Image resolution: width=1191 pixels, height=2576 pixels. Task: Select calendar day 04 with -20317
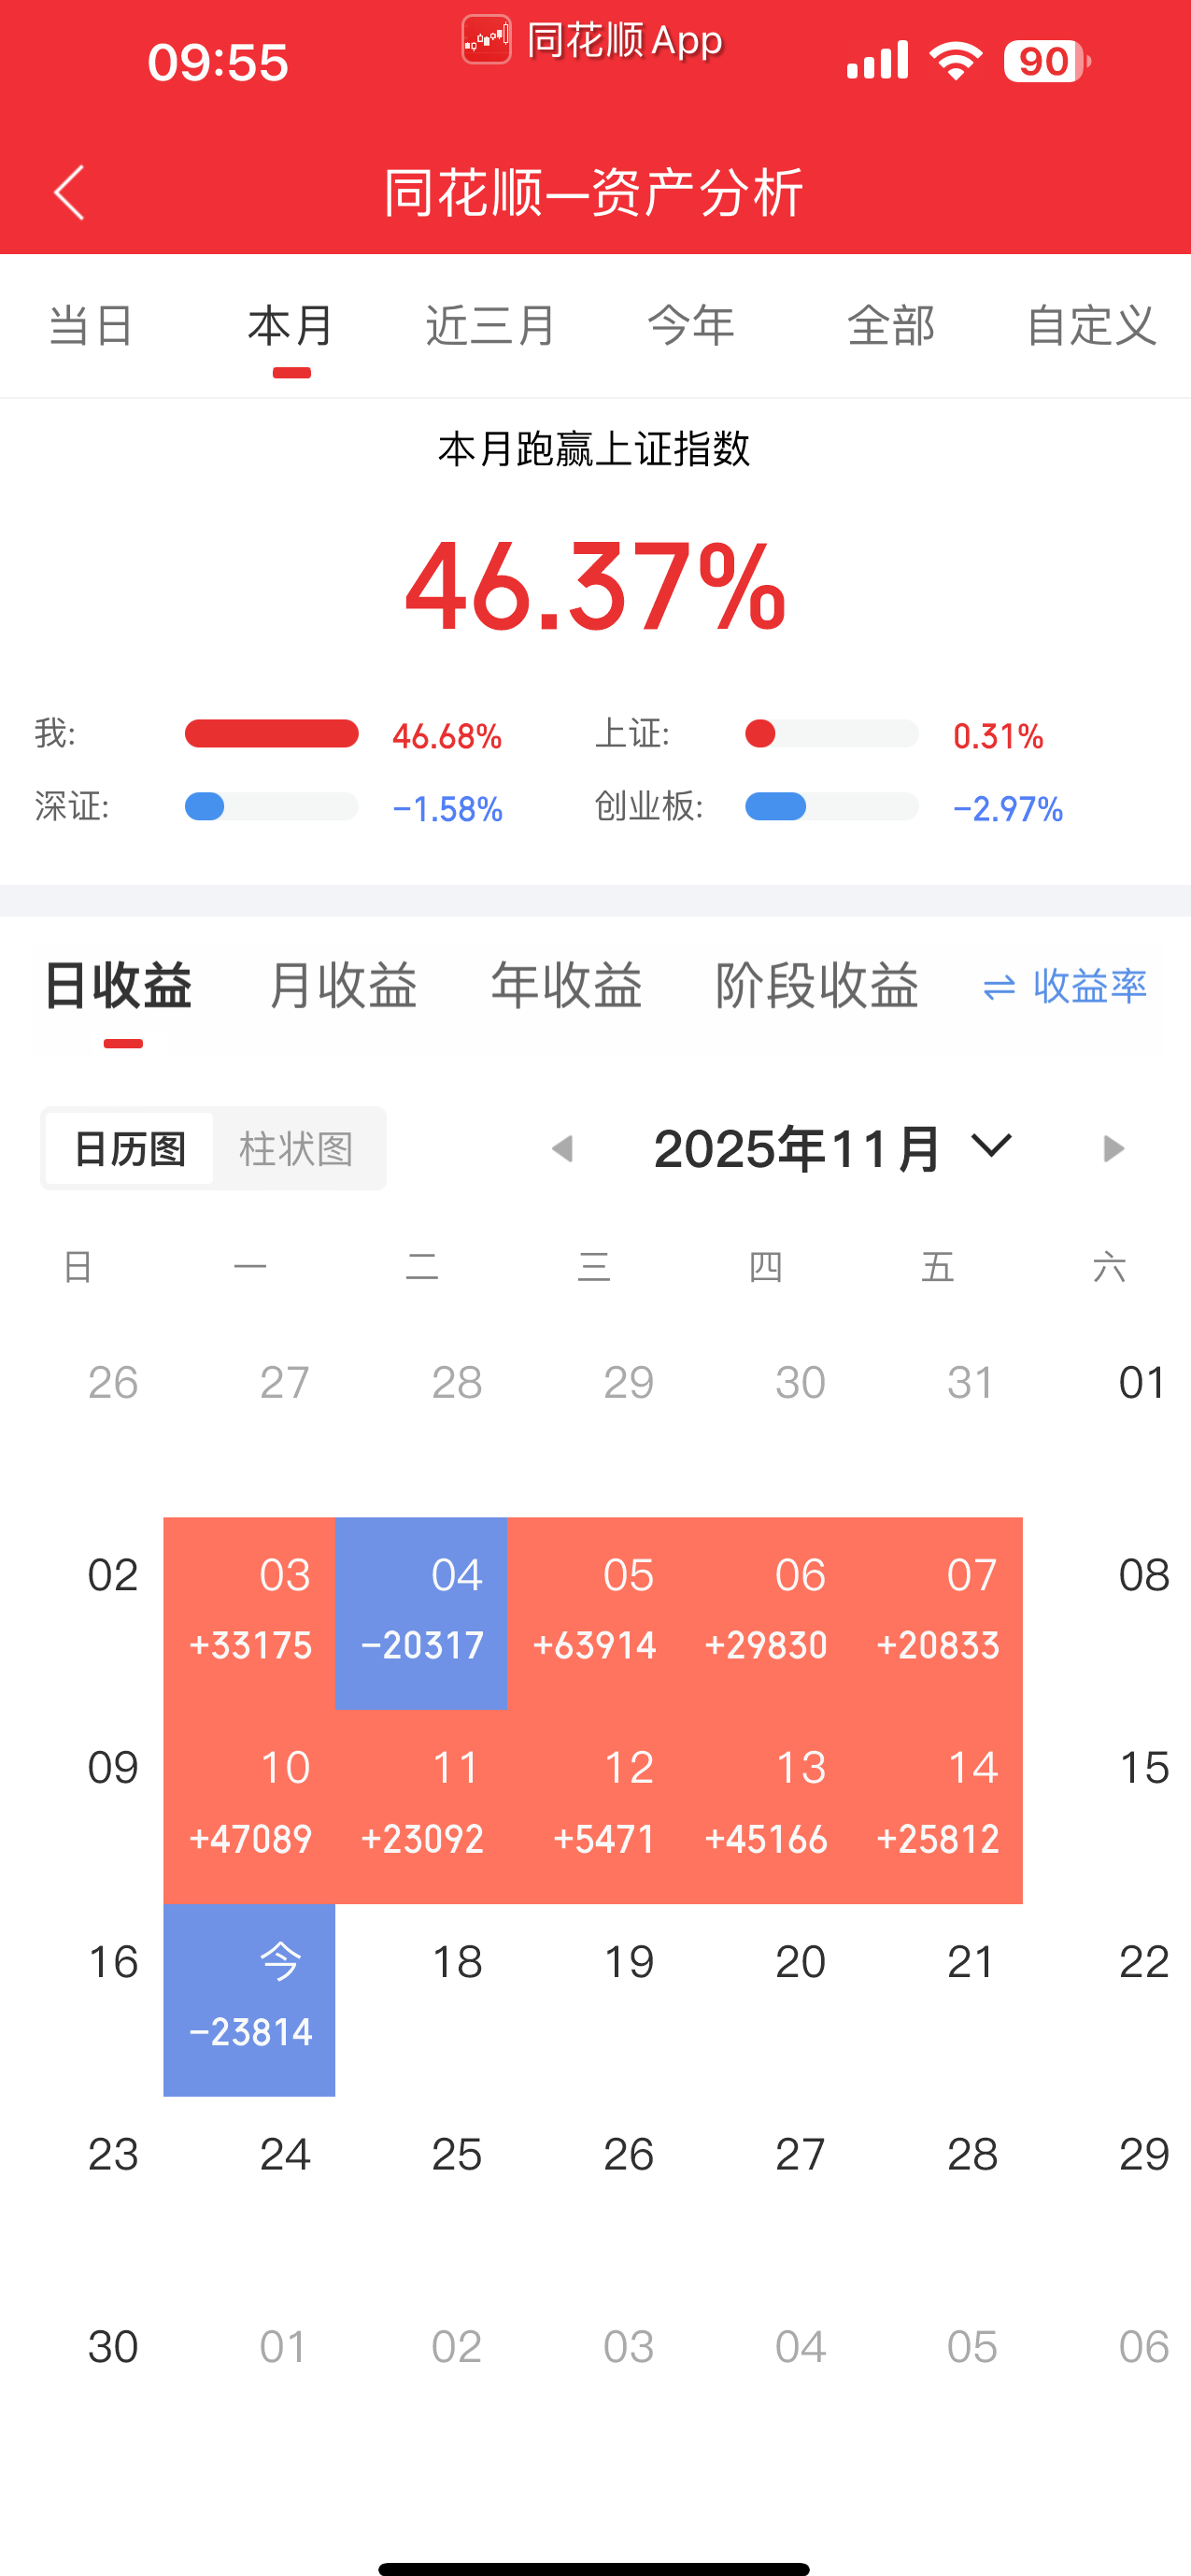point(421,1613)
